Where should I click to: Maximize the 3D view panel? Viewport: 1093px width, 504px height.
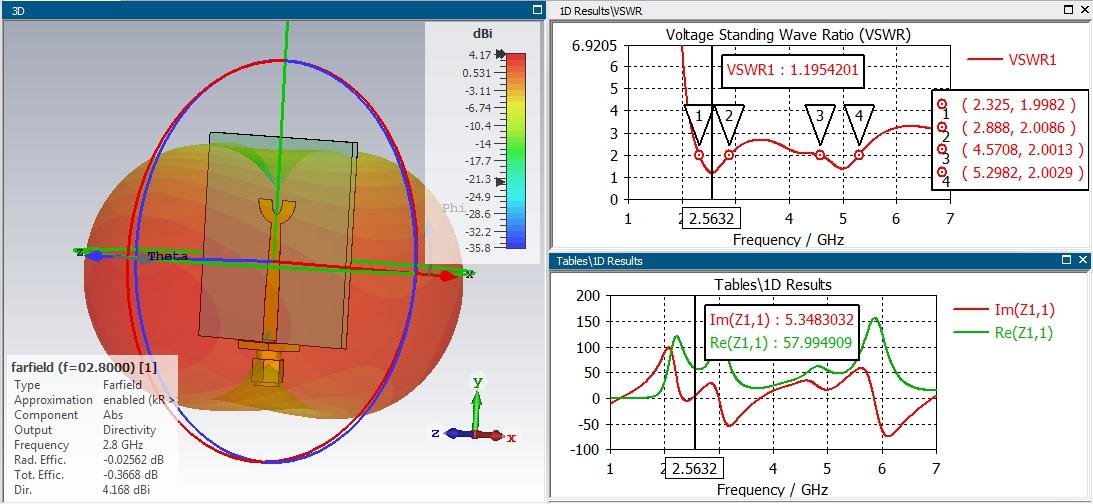537,10
